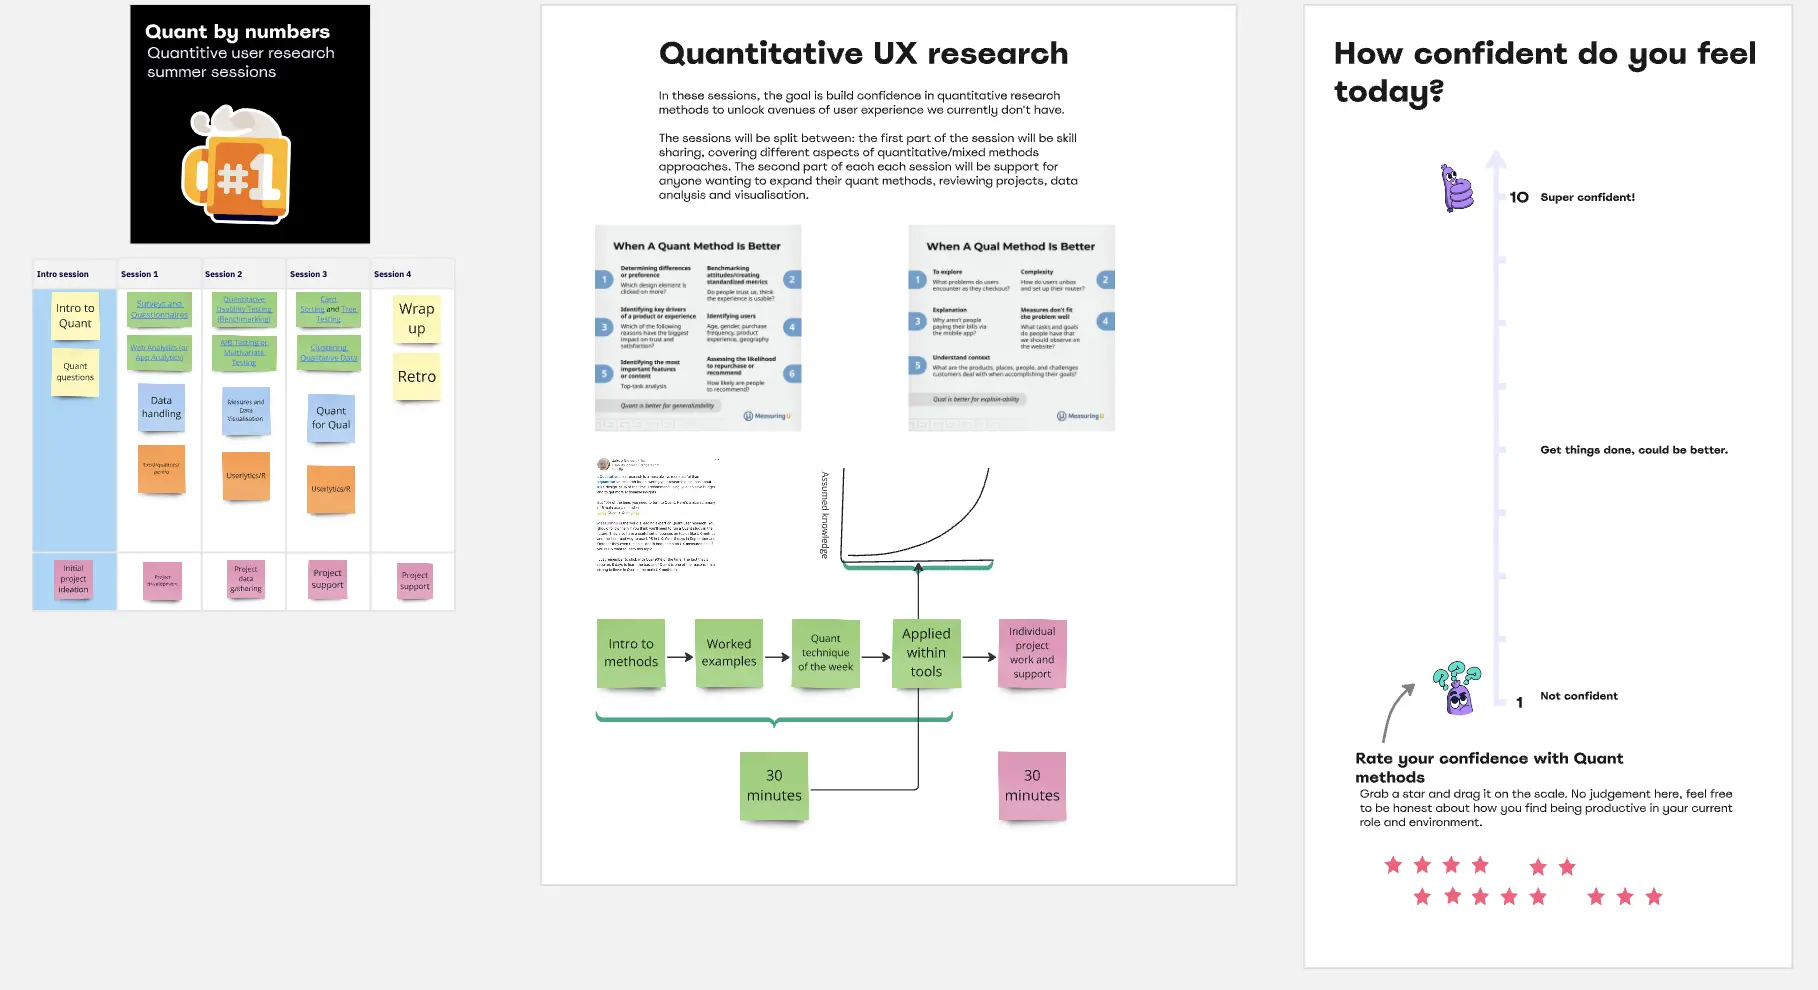Select the leftmost star in the upper star row

[x=1393, y=865]
